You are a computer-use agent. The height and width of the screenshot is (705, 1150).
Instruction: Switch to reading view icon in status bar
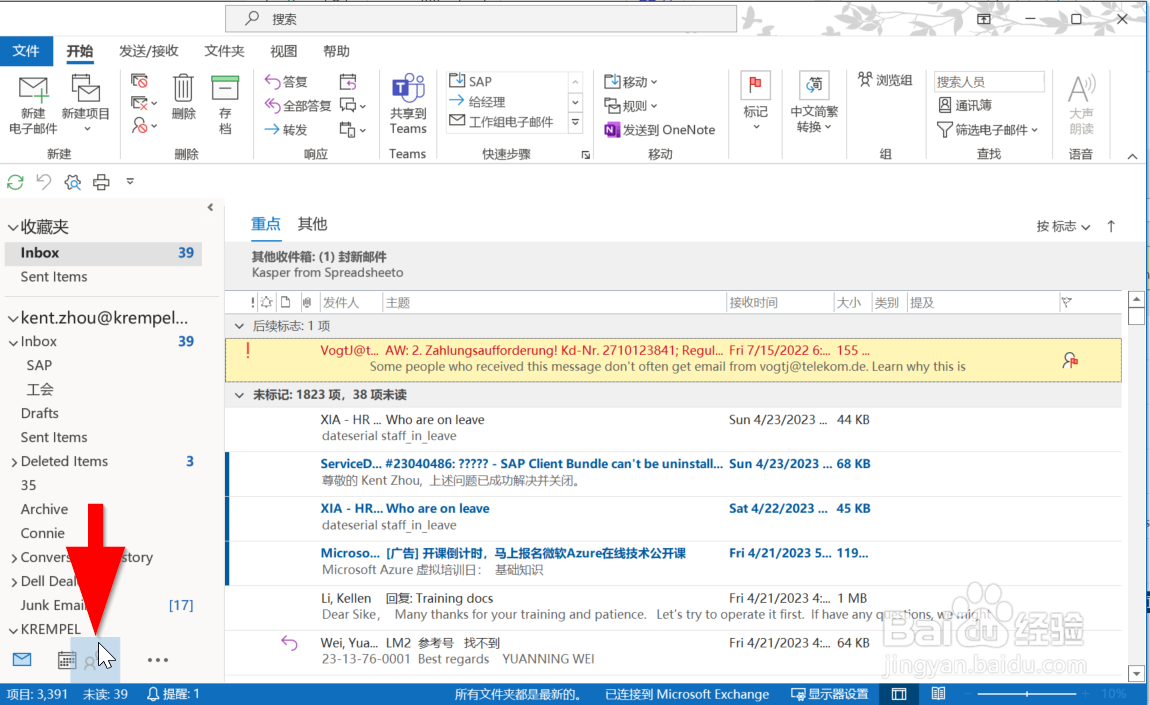938,694
